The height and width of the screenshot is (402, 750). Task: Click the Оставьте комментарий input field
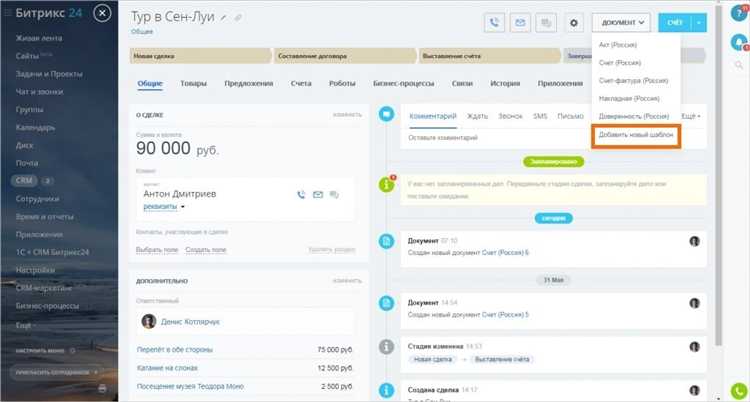480,136
